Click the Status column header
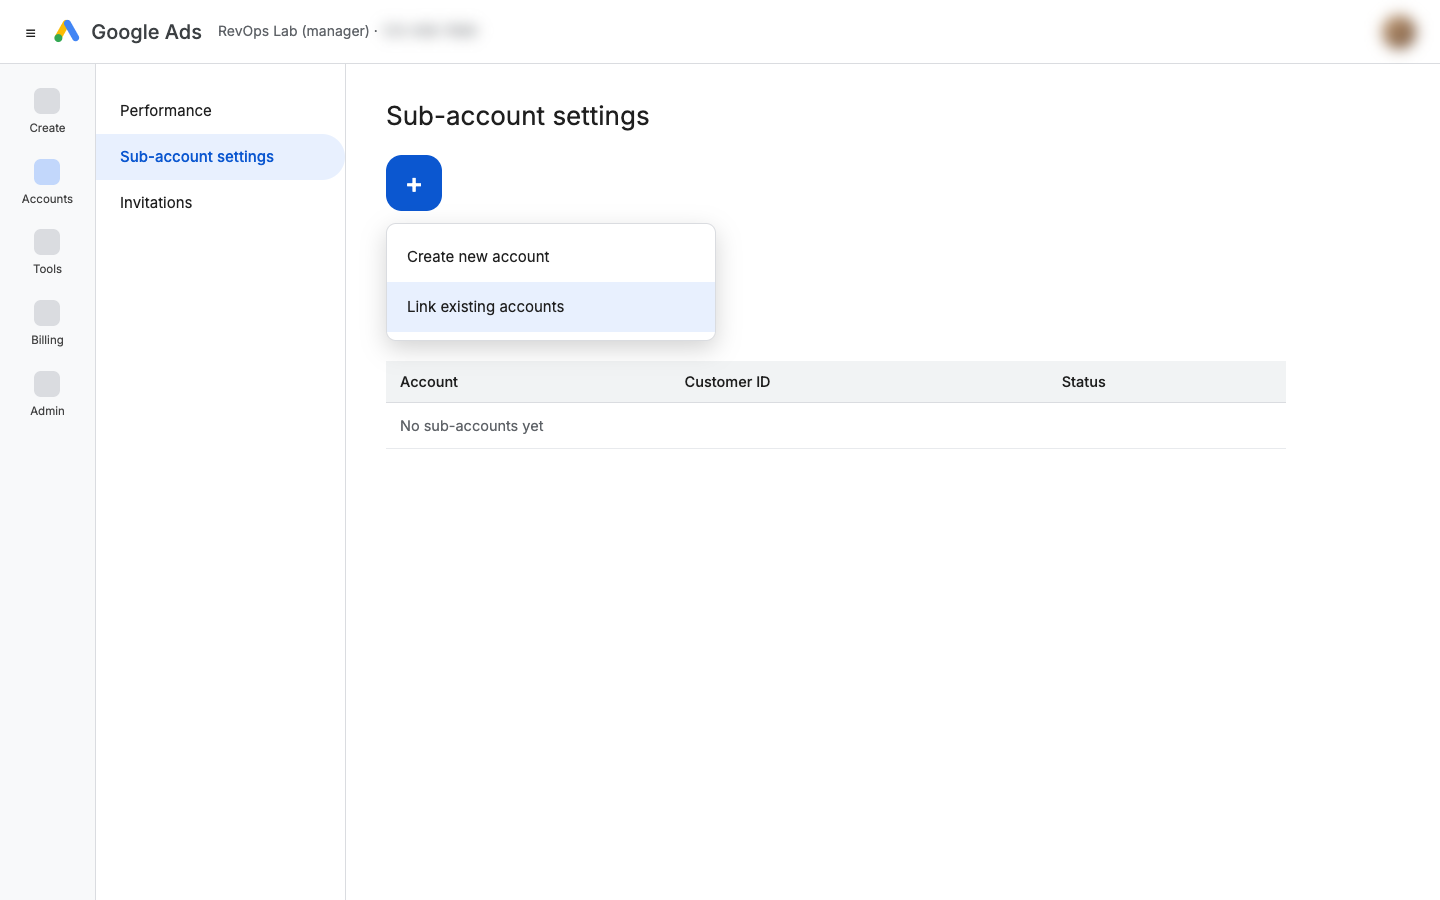 pos(1083,382)
